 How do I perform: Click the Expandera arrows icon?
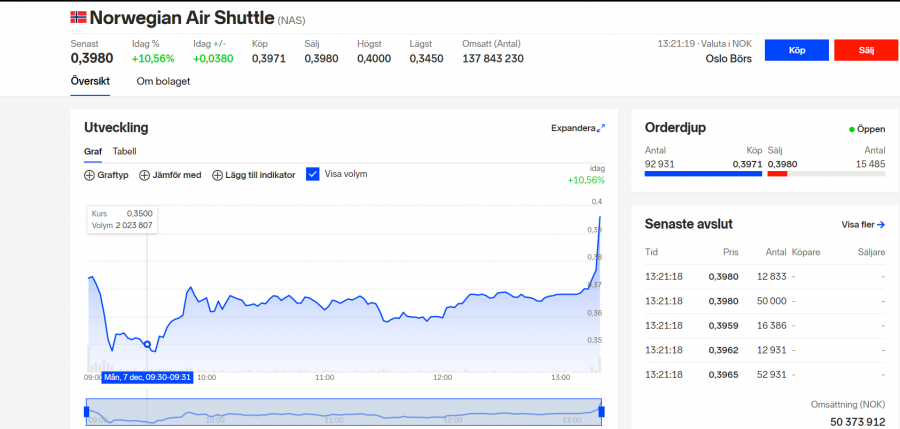[x=601, y=128]
